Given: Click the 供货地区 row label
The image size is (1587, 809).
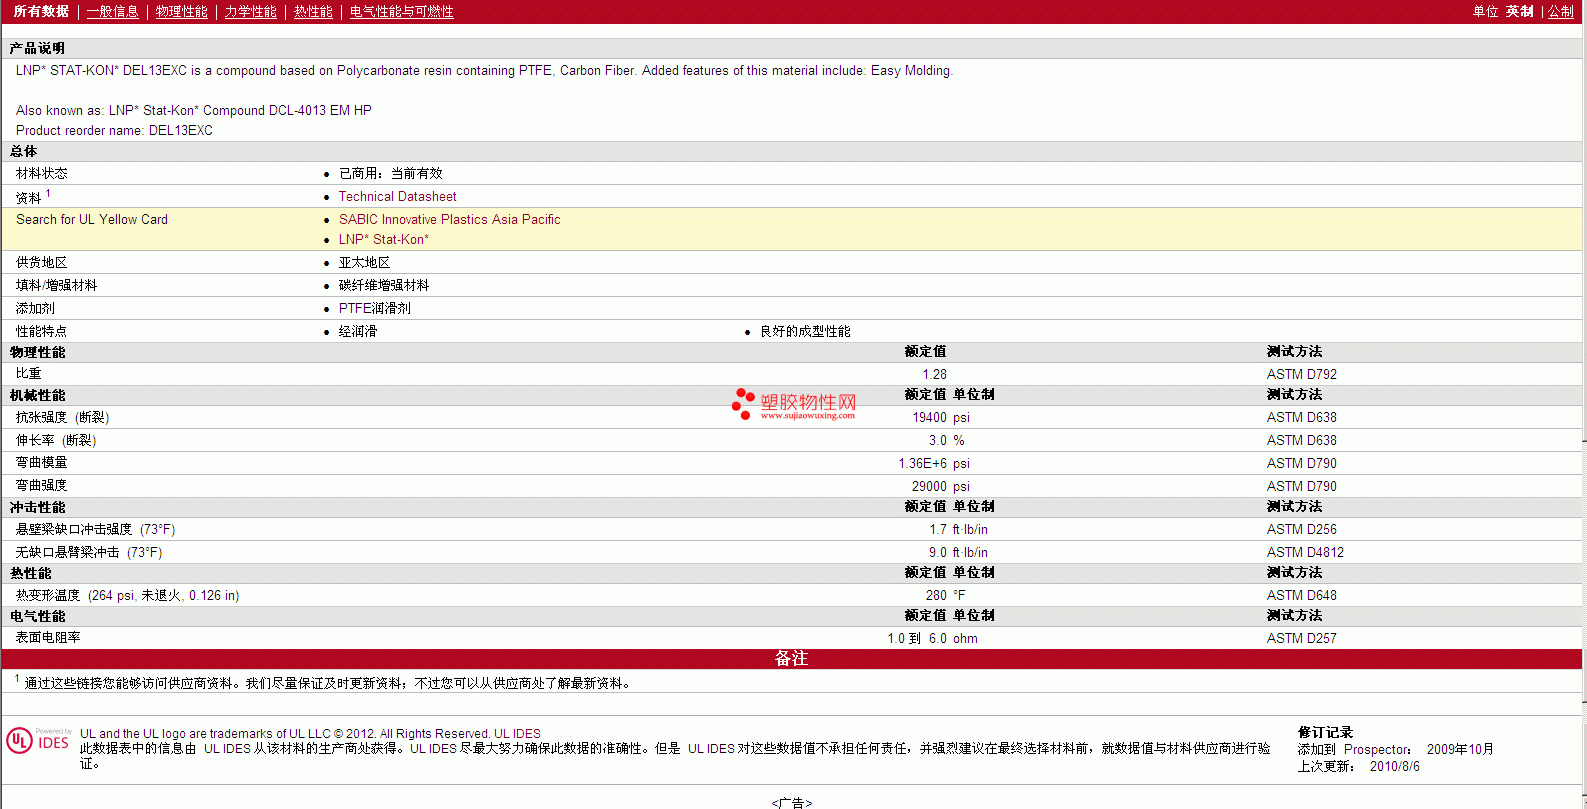Looking at the screenshot, I should [42, 263].
